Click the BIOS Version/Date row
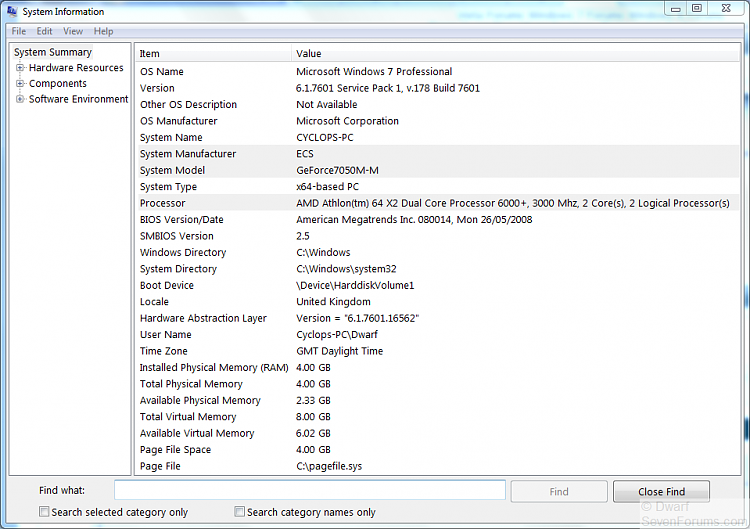 pos(438,220)
